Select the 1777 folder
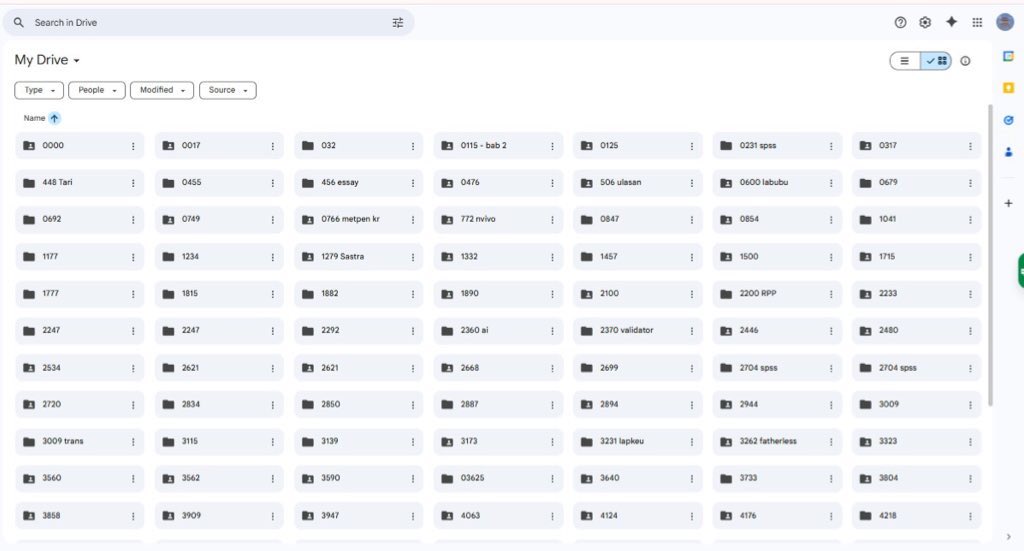This screenshot has height=551, width=1024. (80, 294)
